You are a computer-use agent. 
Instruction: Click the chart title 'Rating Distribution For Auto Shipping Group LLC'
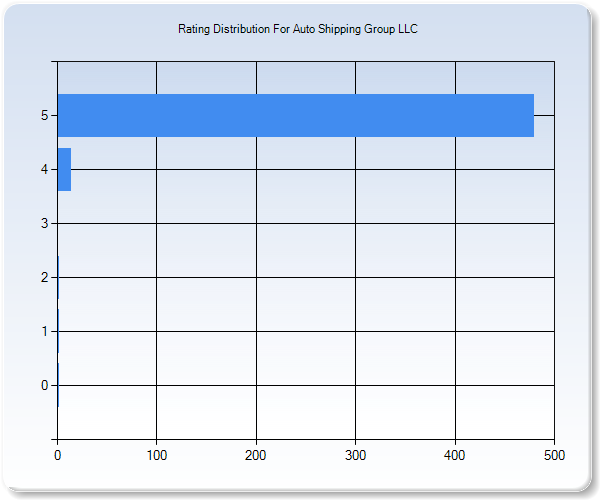tap(298, 29)
